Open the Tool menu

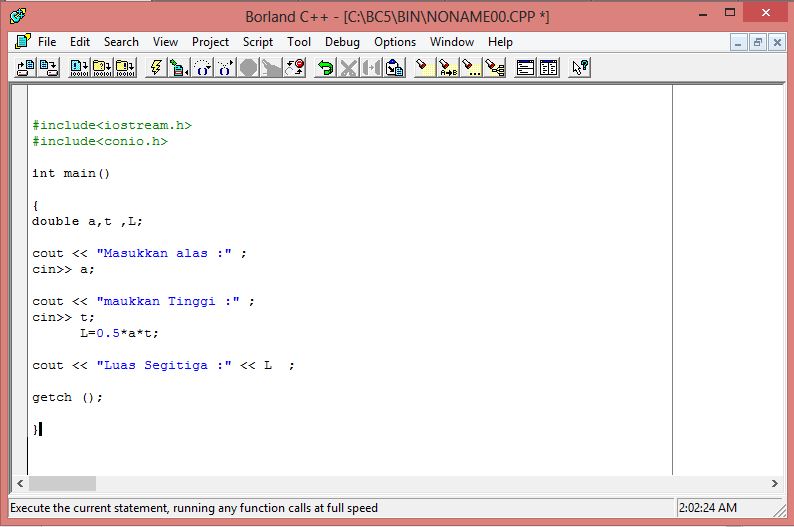(299, 42)
